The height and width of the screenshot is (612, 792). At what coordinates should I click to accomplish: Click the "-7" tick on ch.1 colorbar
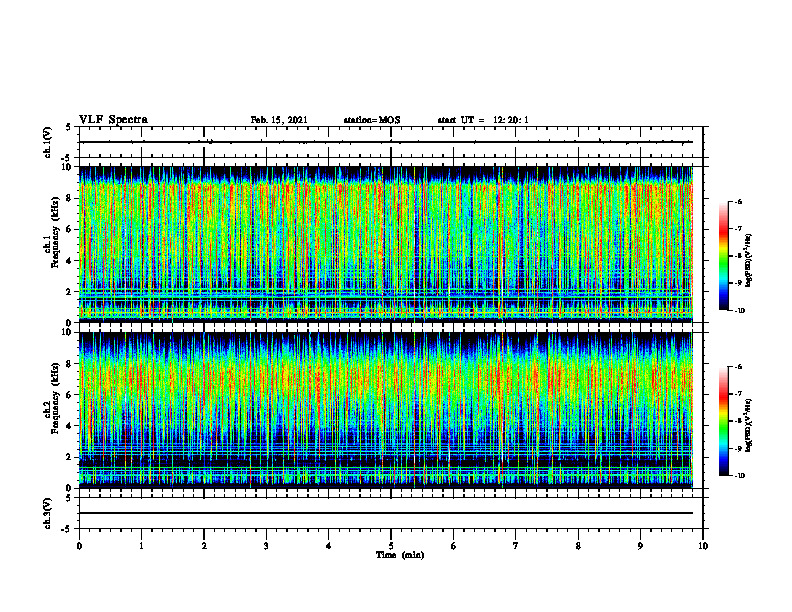[738, 229]
